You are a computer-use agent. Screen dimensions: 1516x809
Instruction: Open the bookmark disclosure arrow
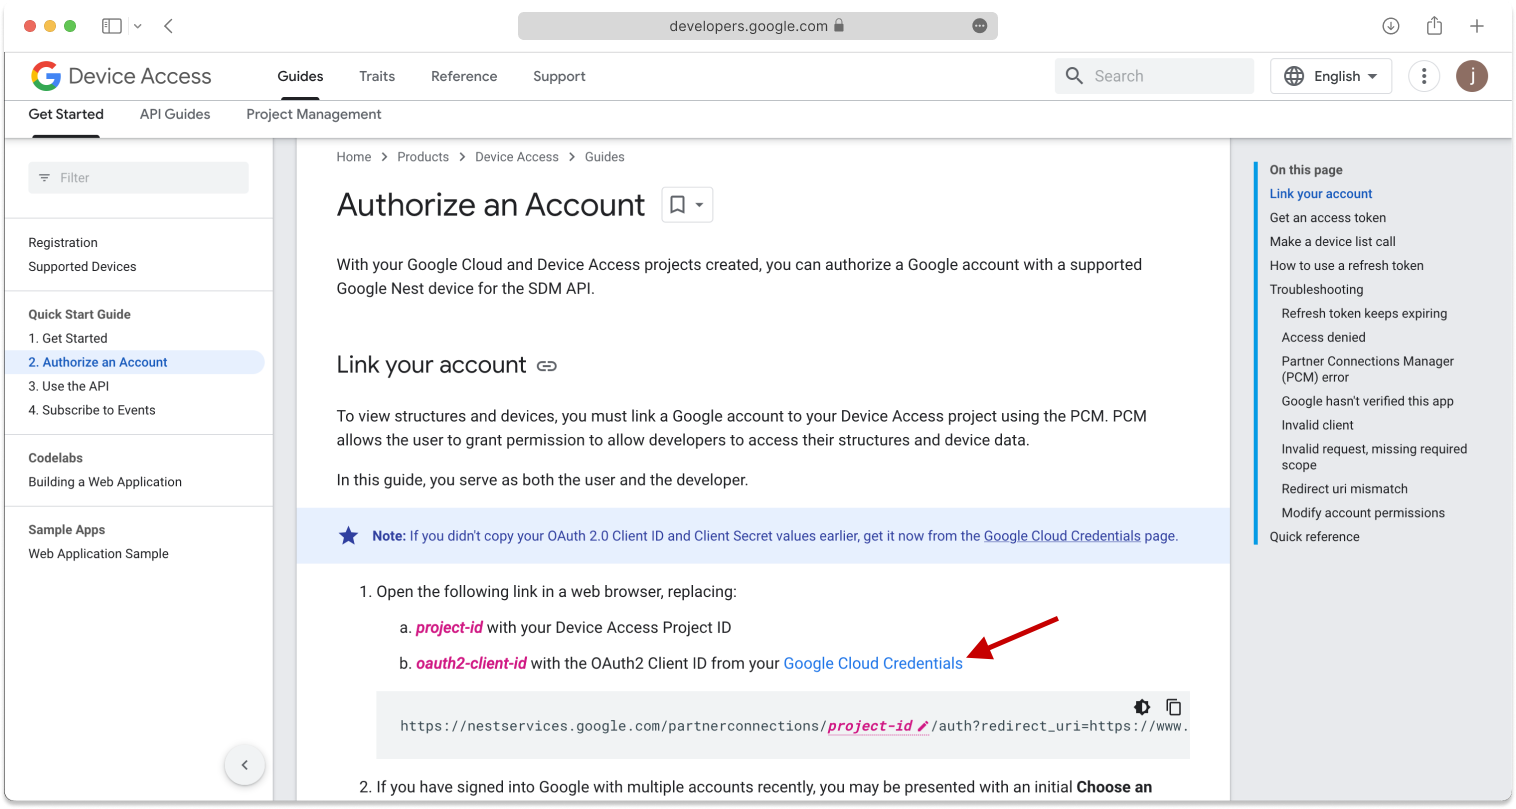click(697, 204)
